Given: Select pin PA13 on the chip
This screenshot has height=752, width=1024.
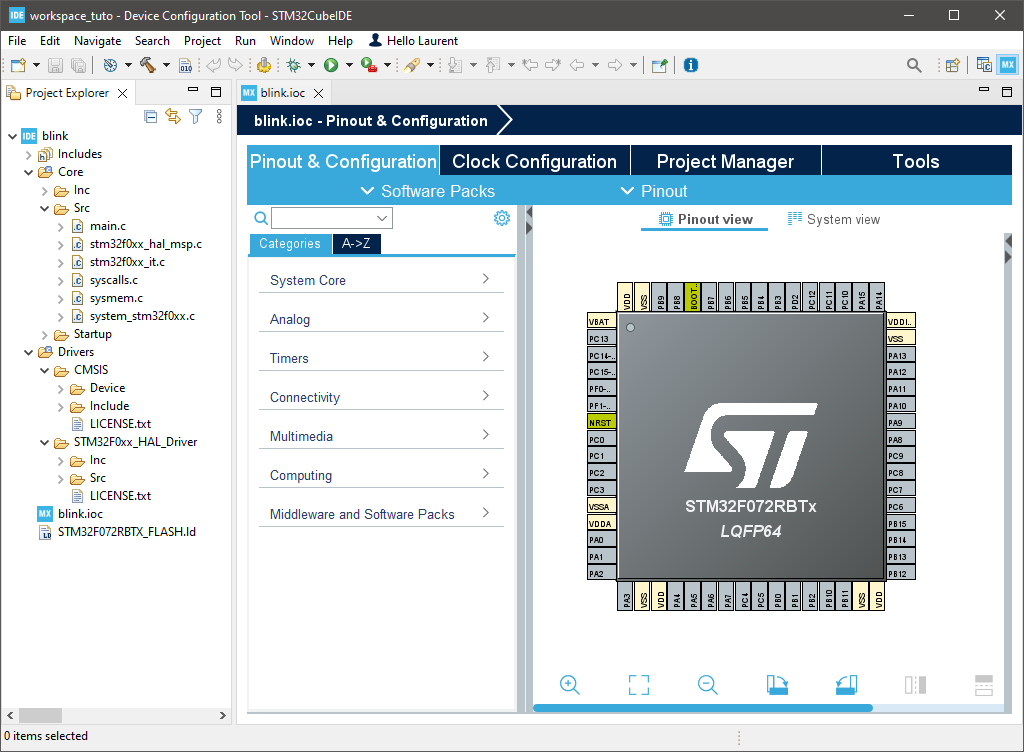Looking at the screenshot, I should 901,356.
